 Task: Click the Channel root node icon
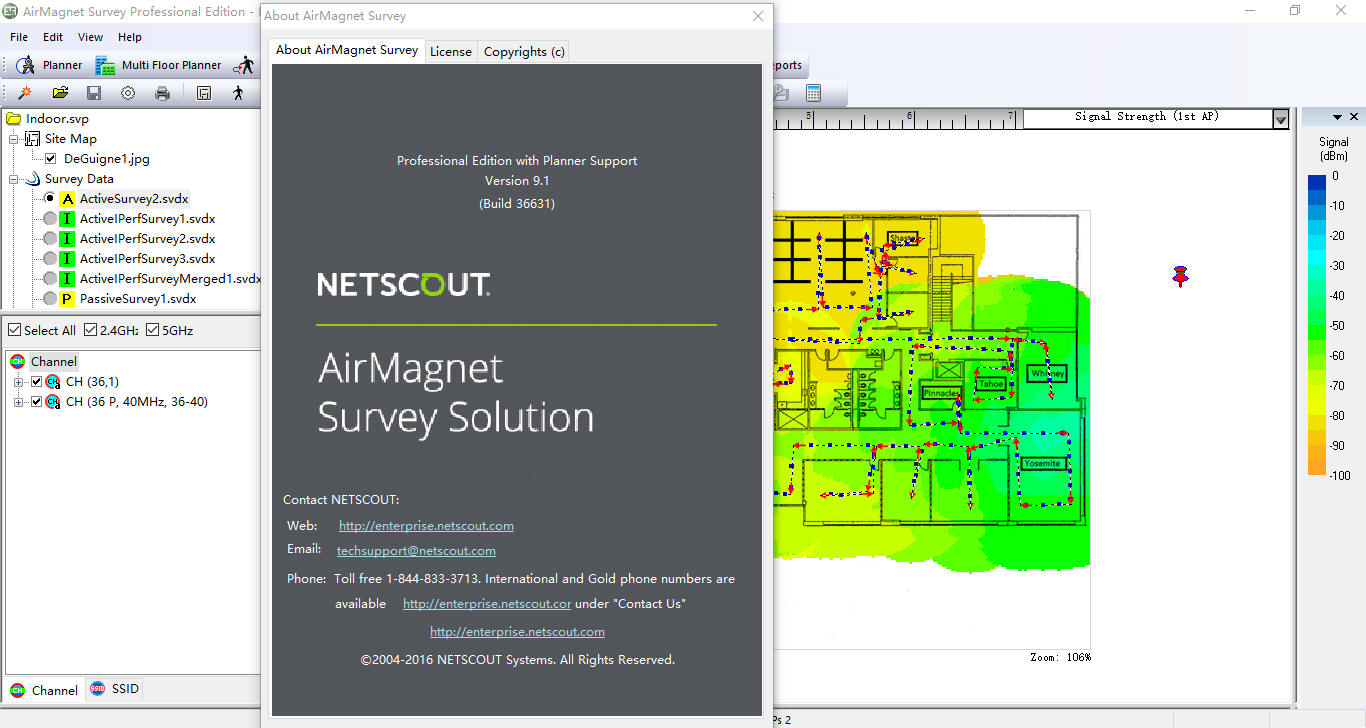pos(17,362)
